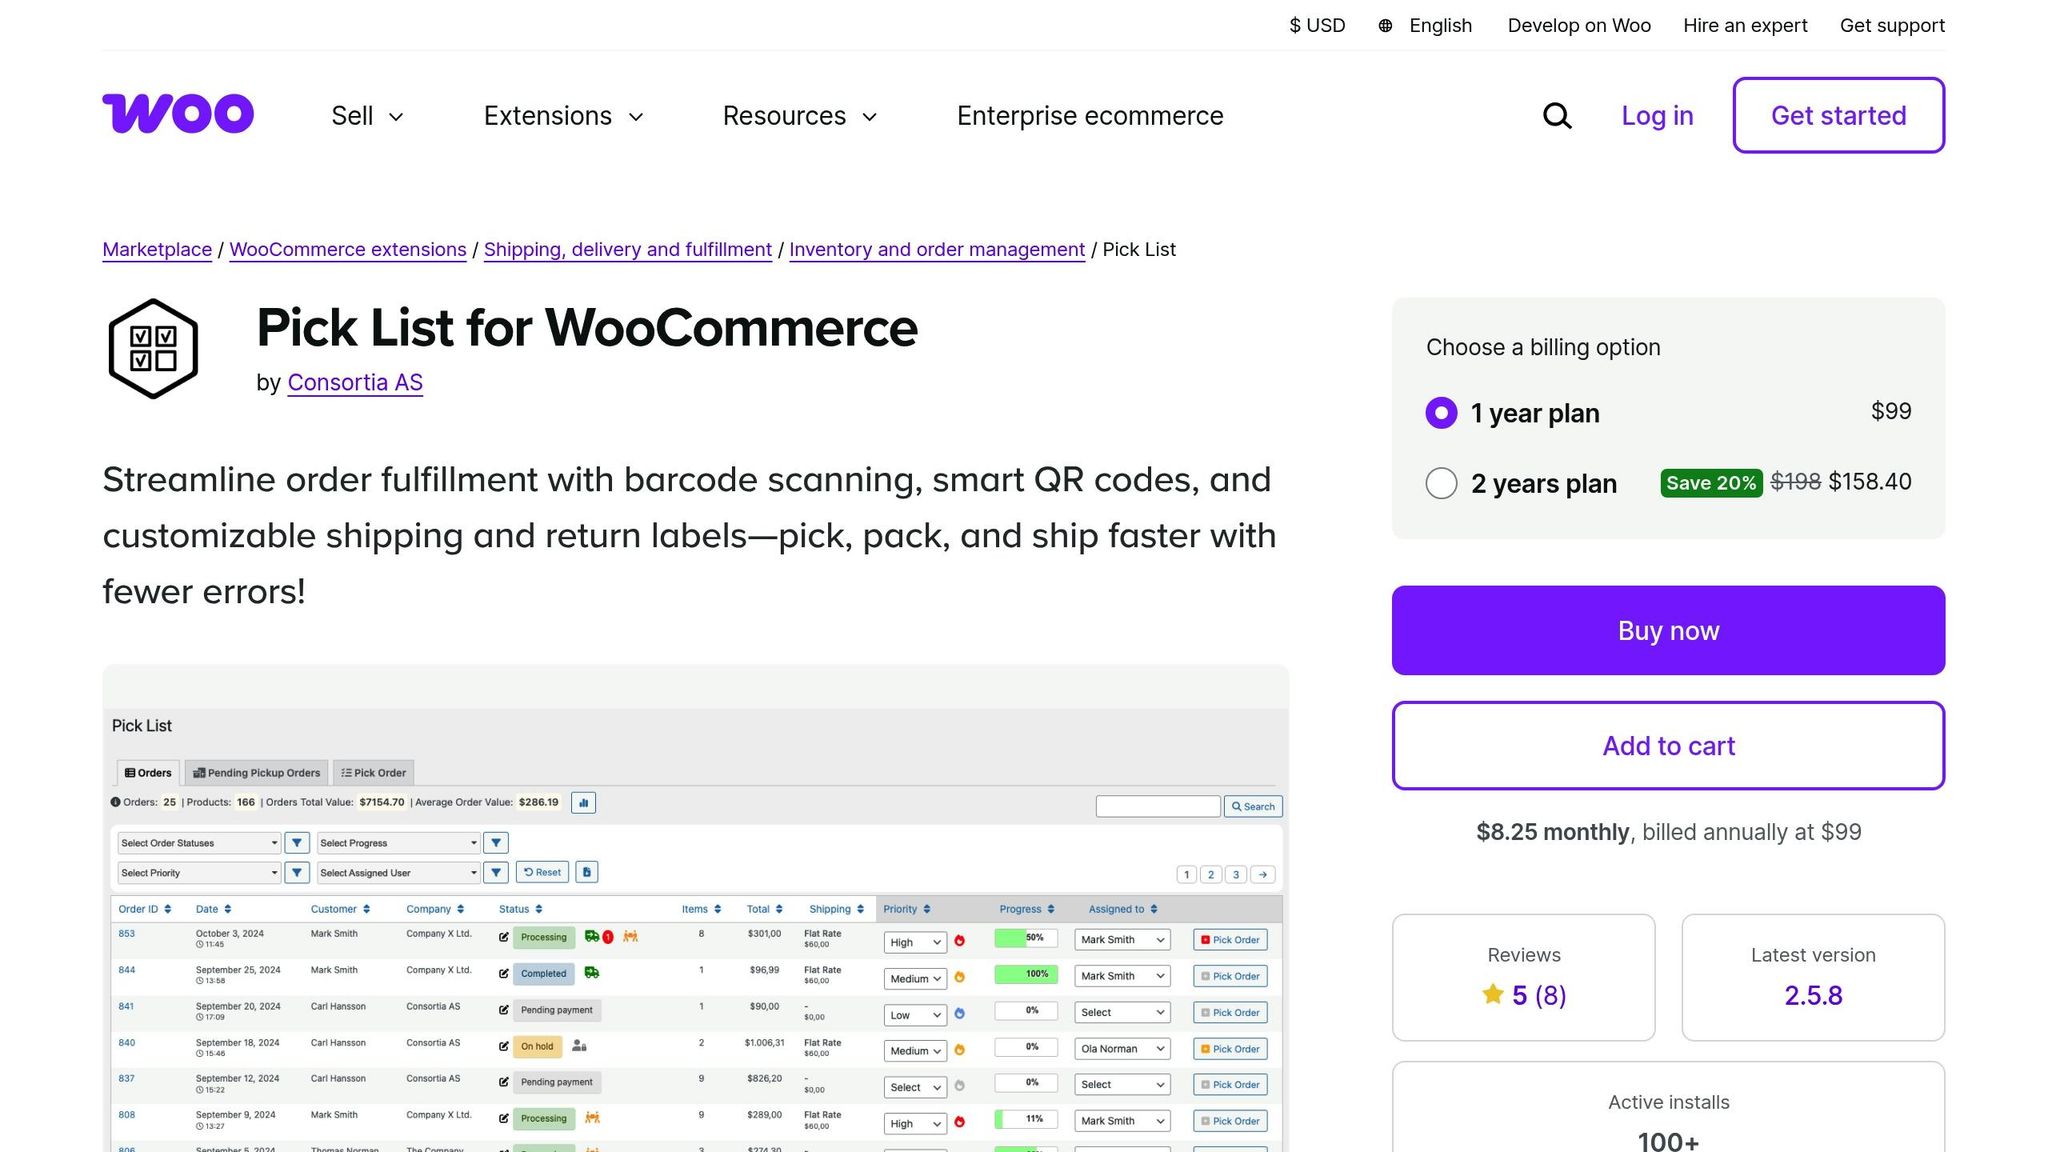Viewport: 2048px width, 1152px height.
Task: Apply the filter funnel next to Select Order Statuses
Action: 297,843
